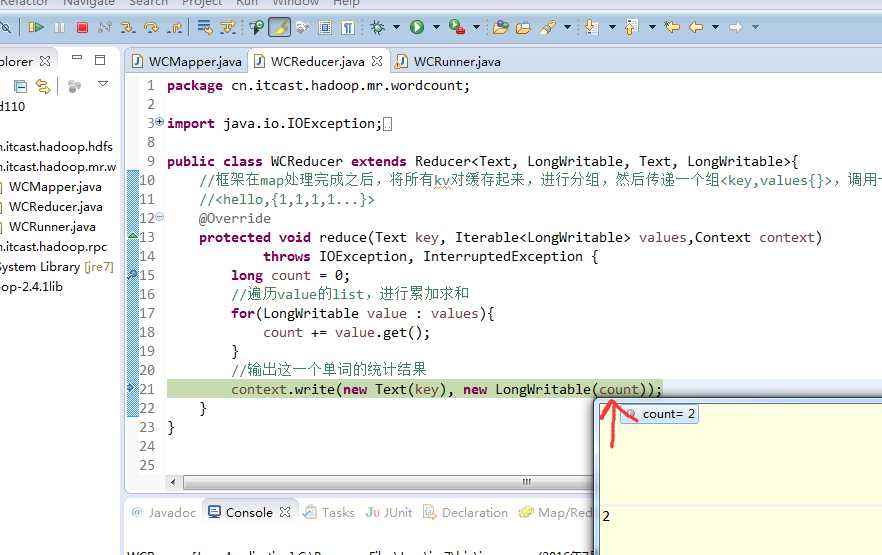Click the override marker on line 13
Viewport: 882px width, 555px height.
133,236
